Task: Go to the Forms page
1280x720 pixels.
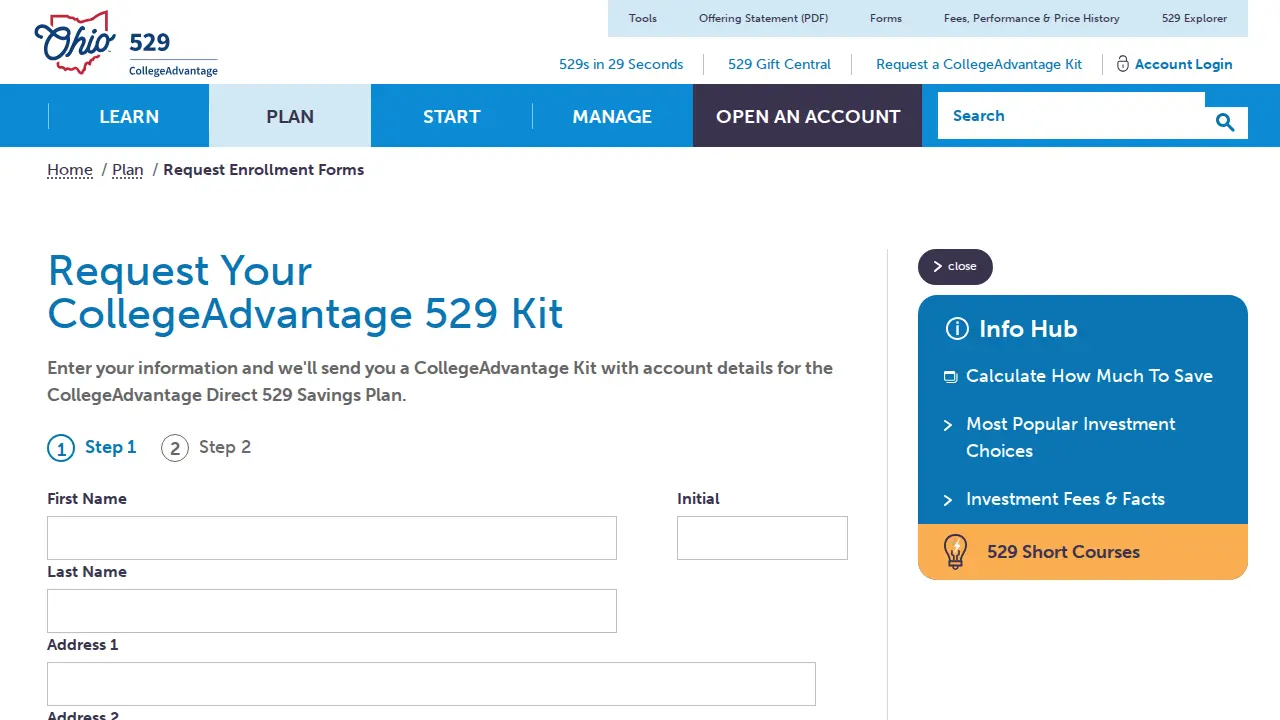Action: point(886,18)
